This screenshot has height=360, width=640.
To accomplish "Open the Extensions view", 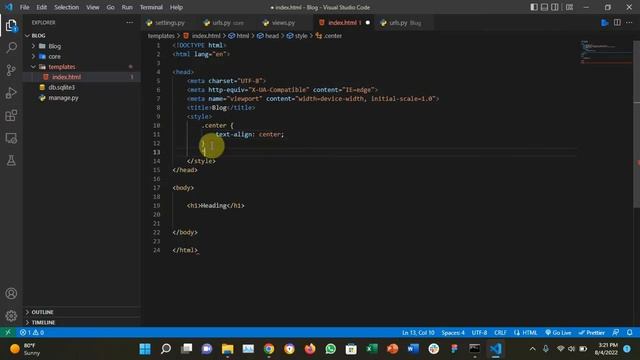I will click(x=11, y=116).
